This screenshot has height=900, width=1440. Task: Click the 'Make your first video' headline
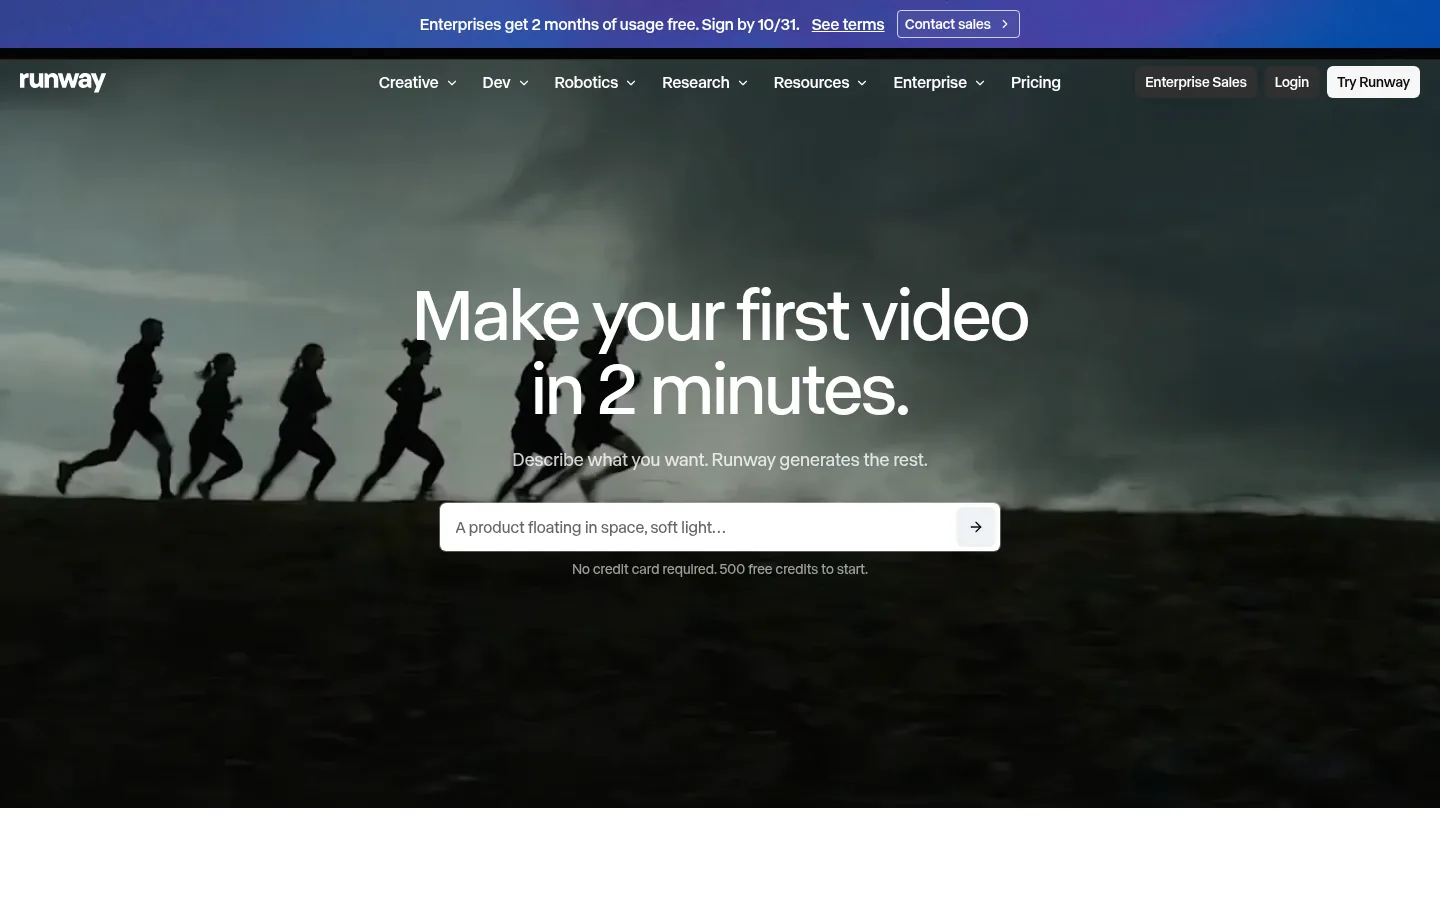[x=720, y=353]
